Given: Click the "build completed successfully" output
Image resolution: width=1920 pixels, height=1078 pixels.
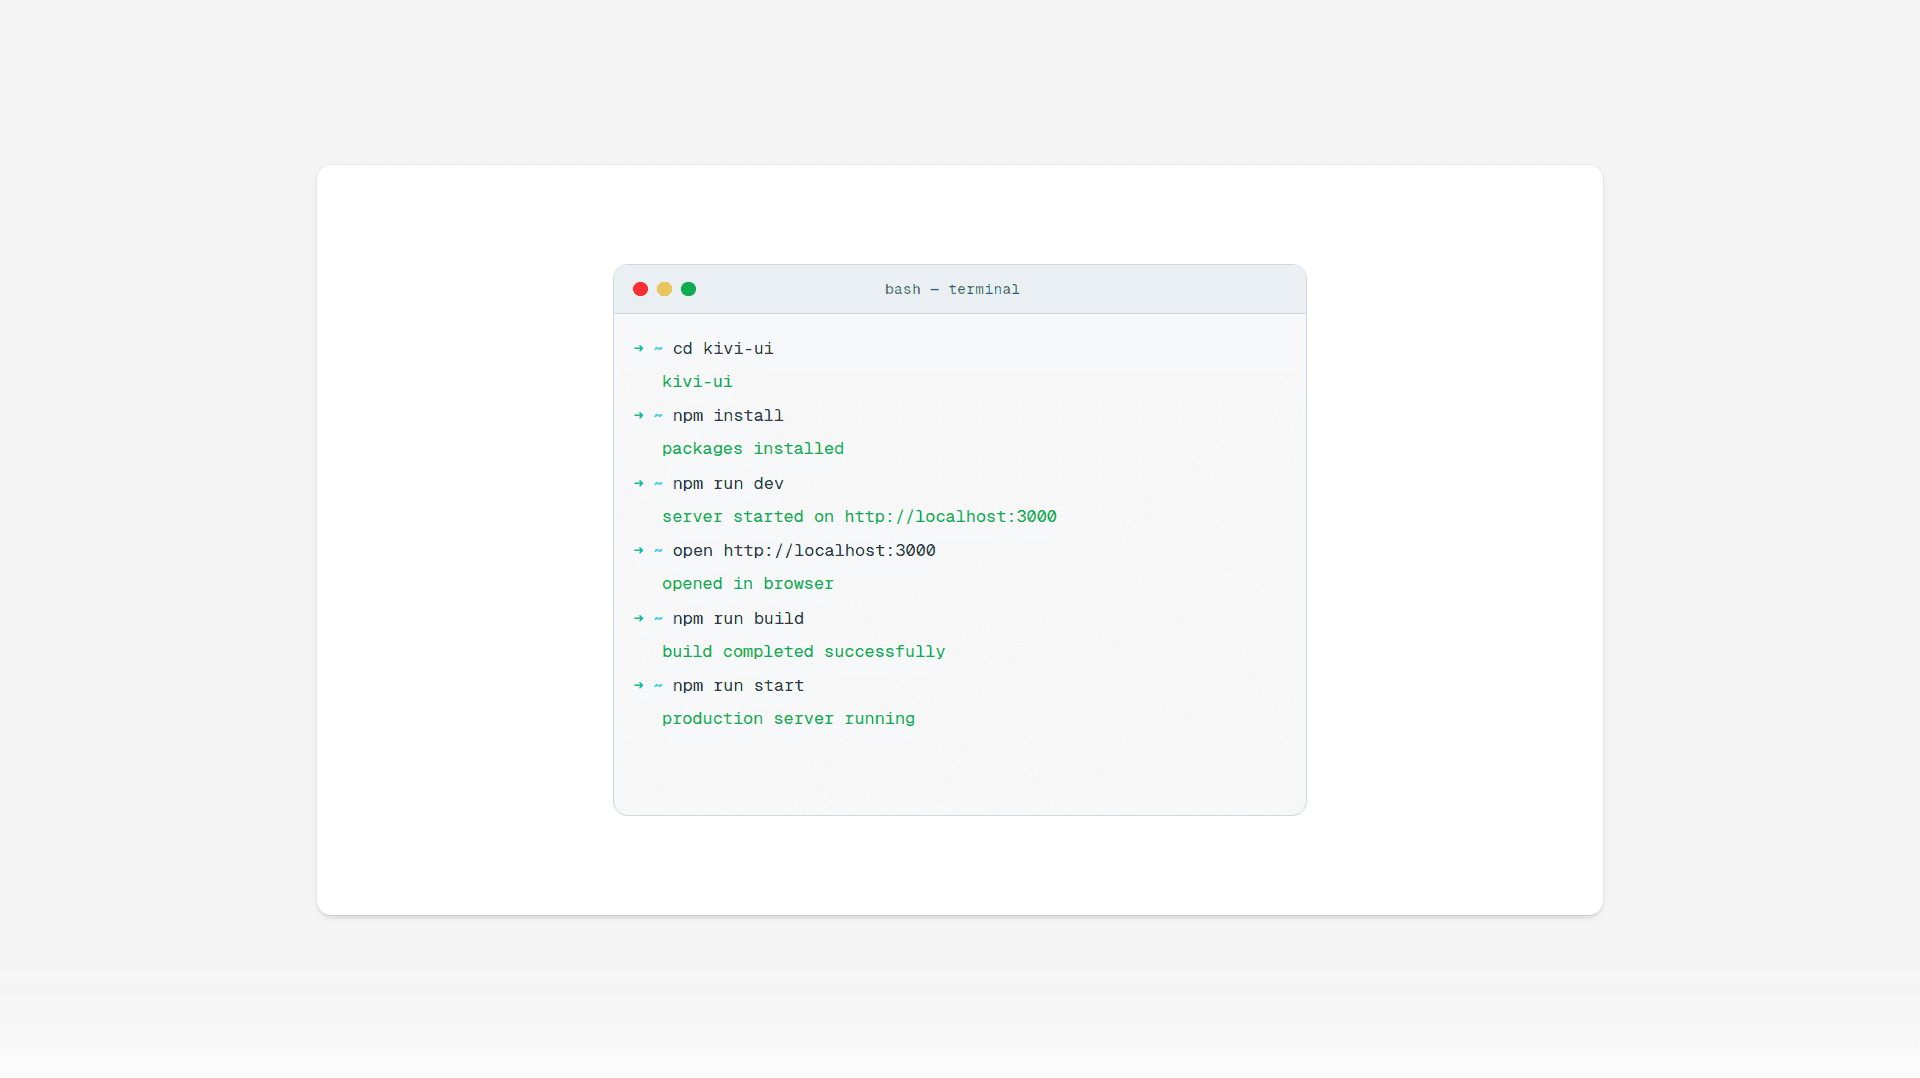Looking at the screenshot, I should [804, 652].
